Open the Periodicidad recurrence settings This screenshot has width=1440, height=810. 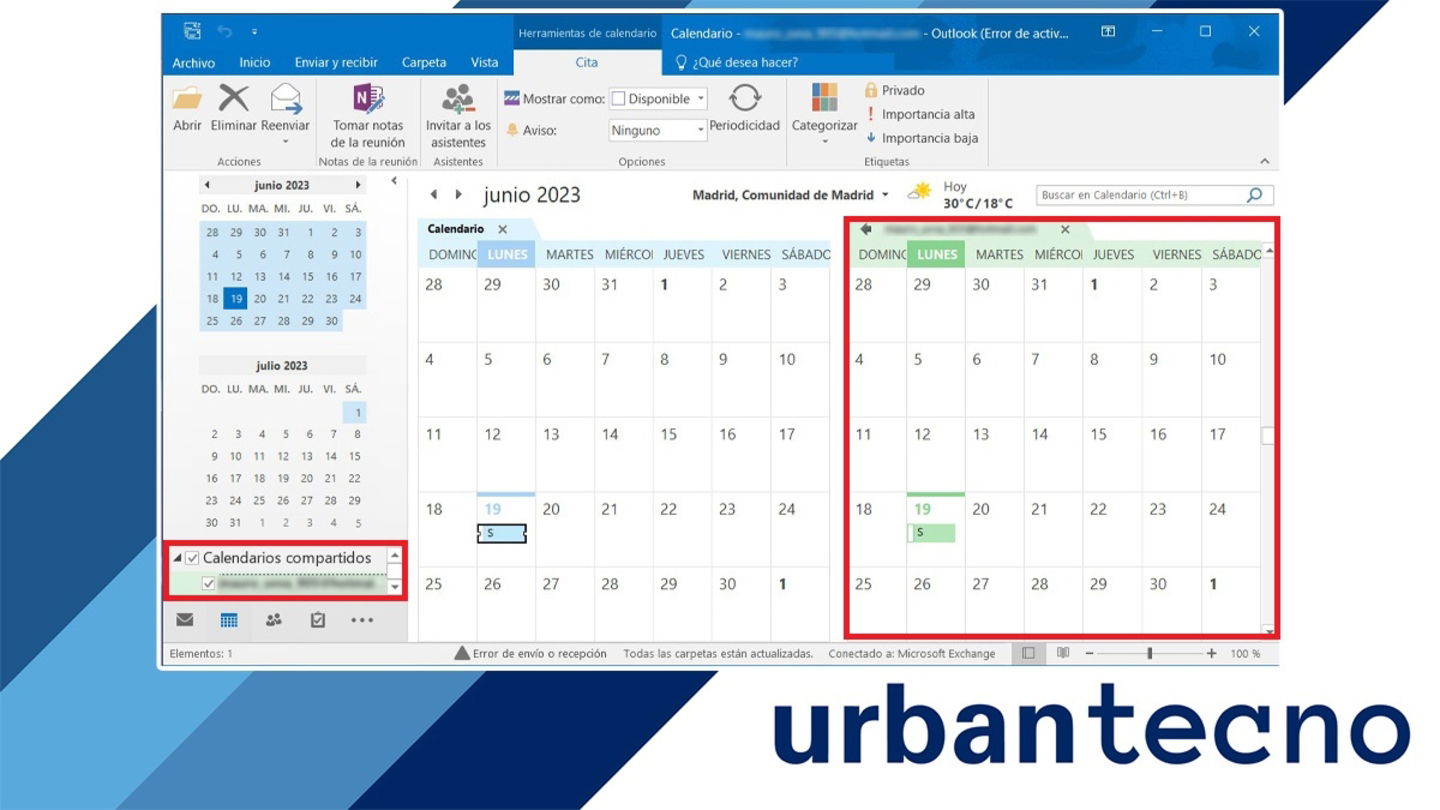click(x=744, y=98)
